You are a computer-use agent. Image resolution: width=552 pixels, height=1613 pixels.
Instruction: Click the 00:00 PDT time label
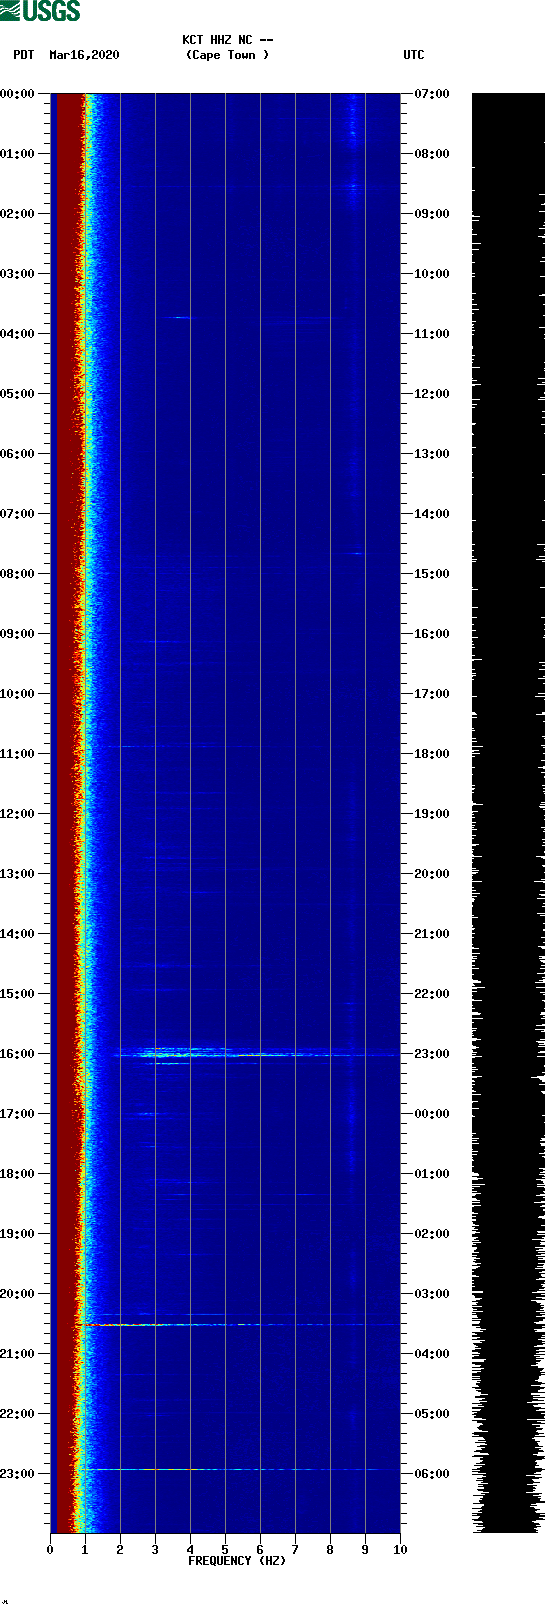point(18,94)
